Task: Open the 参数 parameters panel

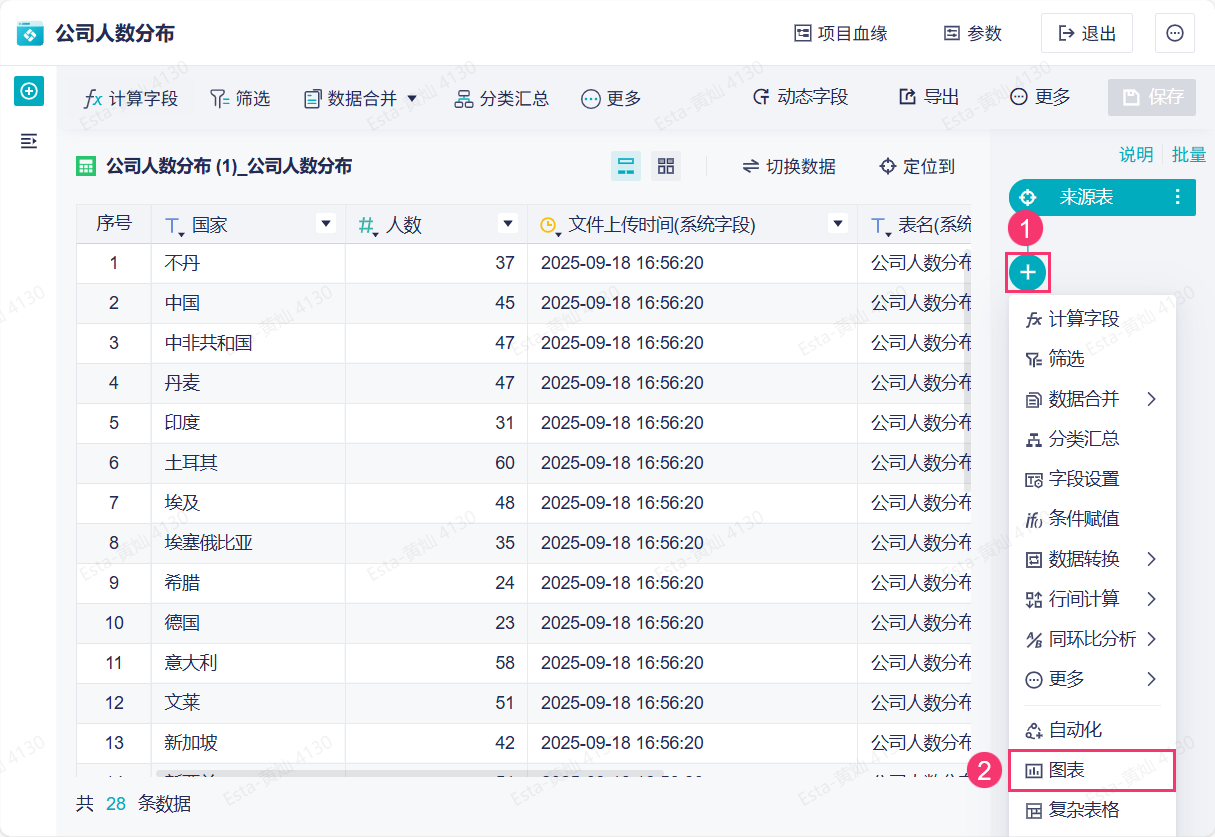Action: point(972,33)
